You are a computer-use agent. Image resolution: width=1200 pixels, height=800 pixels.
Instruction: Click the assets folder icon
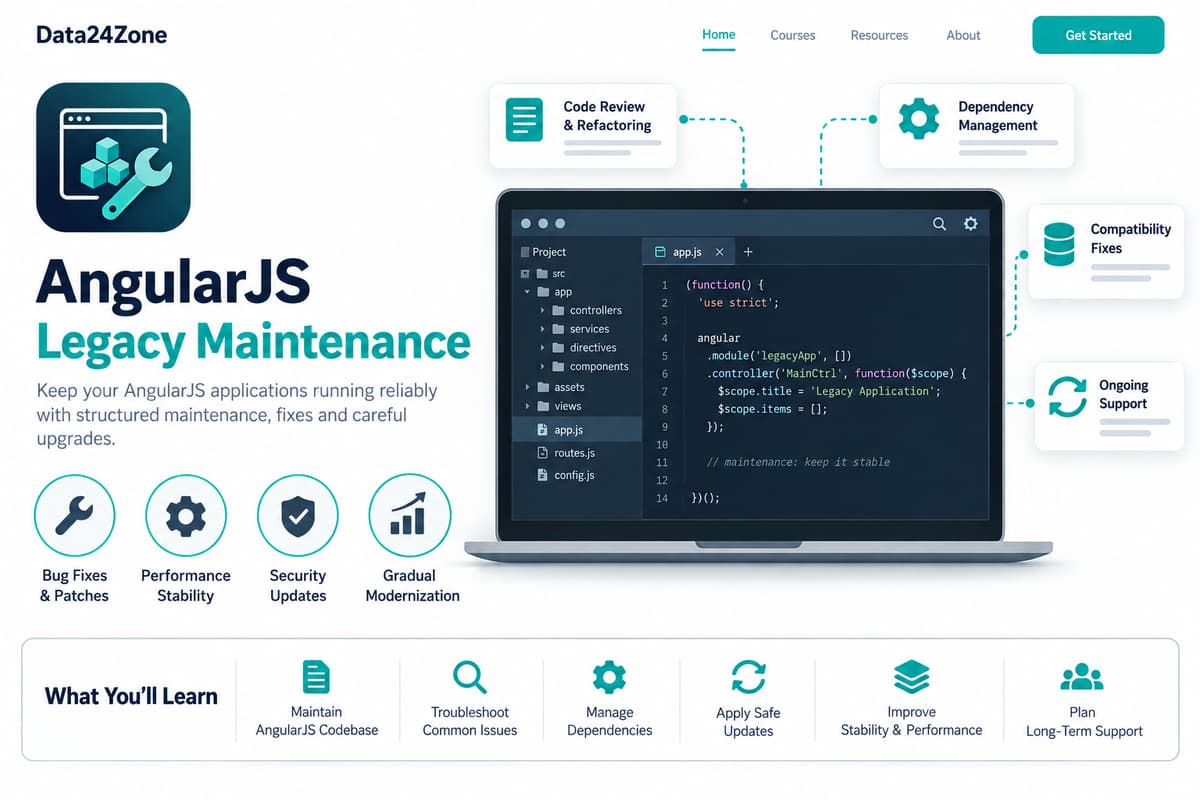(543, 387)
